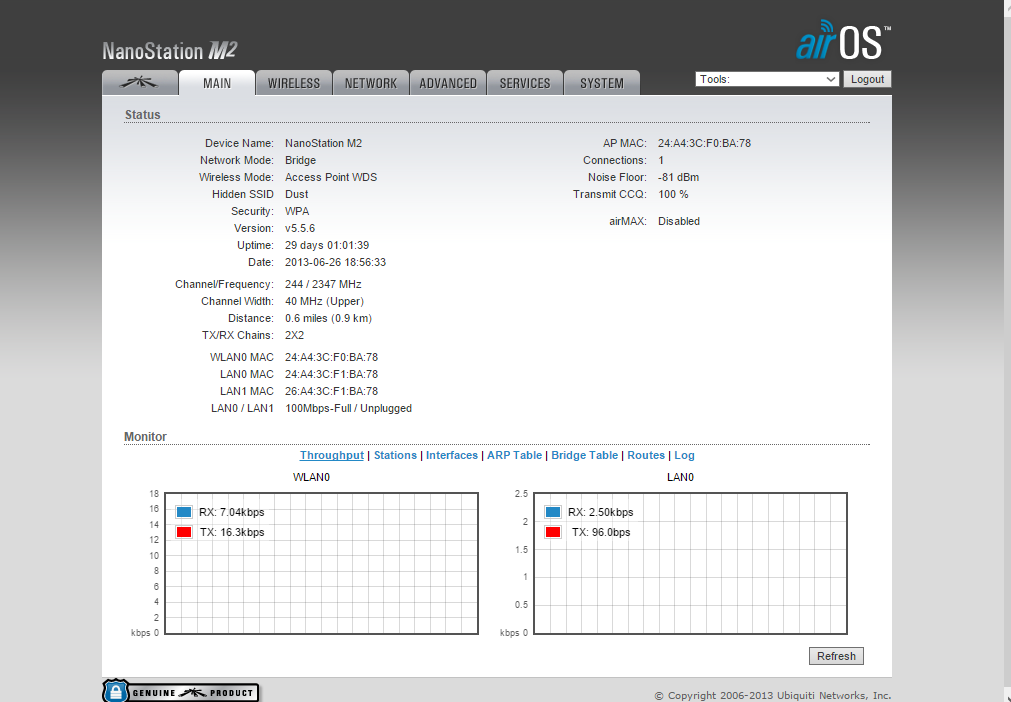The width and height of the screenshot is (1011, 702).
Task: Open the NETWORK tab
Action: 371,83
